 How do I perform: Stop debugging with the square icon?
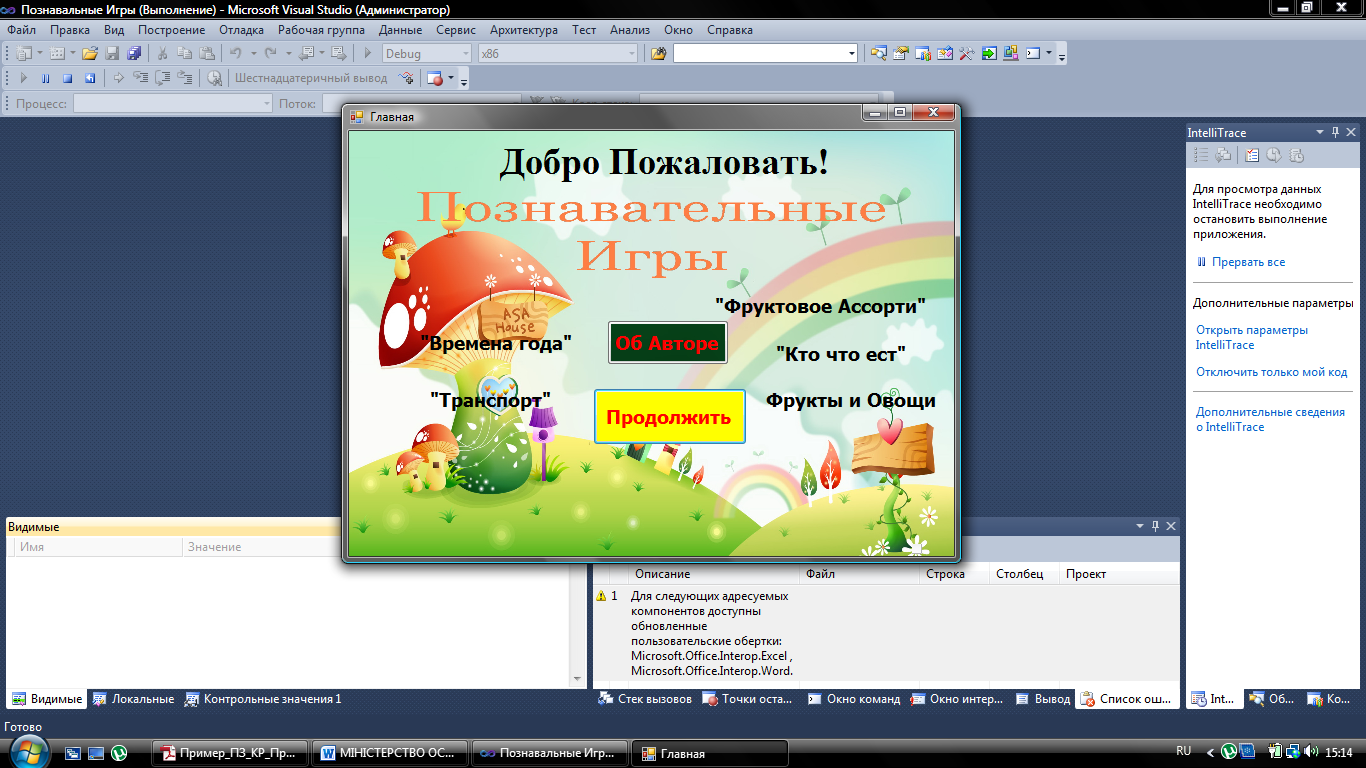click(x=67, y=77)
